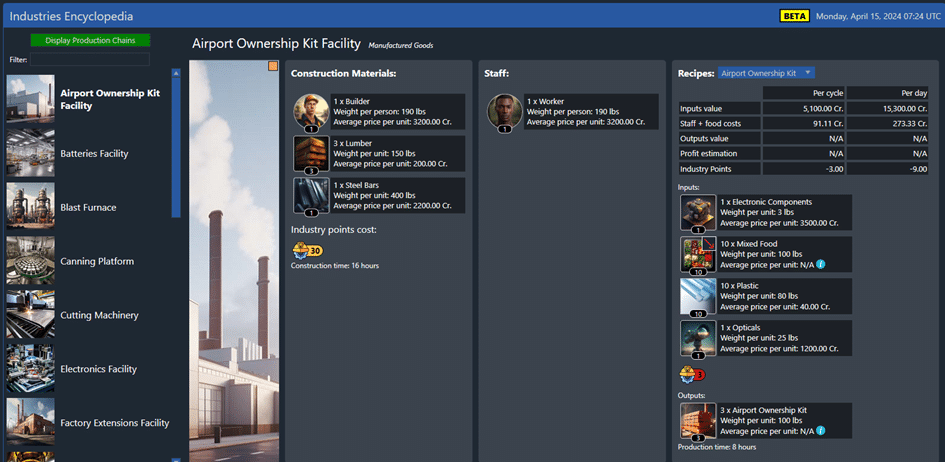Image resolution: width=945 pixels, height=462 pixels.
Task: Click the Opticals input icon
Action: pyautogui.click(x=698, y=338)
